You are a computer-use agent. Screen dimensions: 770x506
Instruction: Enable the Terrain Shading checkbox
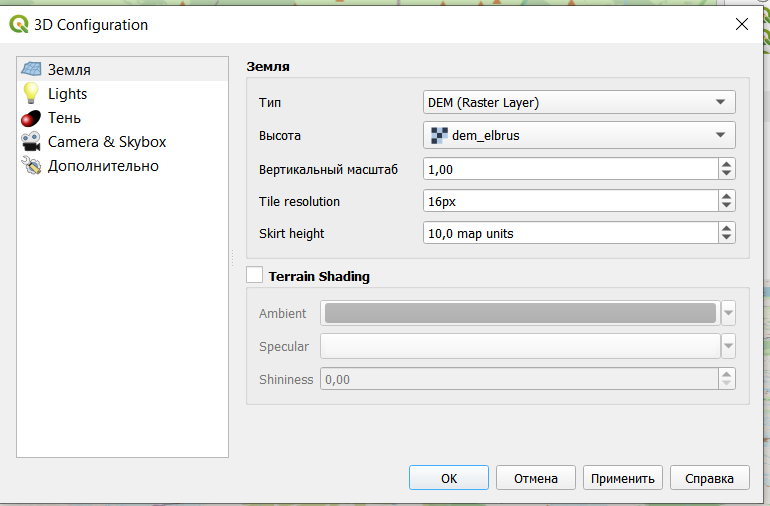click(255, 275)
